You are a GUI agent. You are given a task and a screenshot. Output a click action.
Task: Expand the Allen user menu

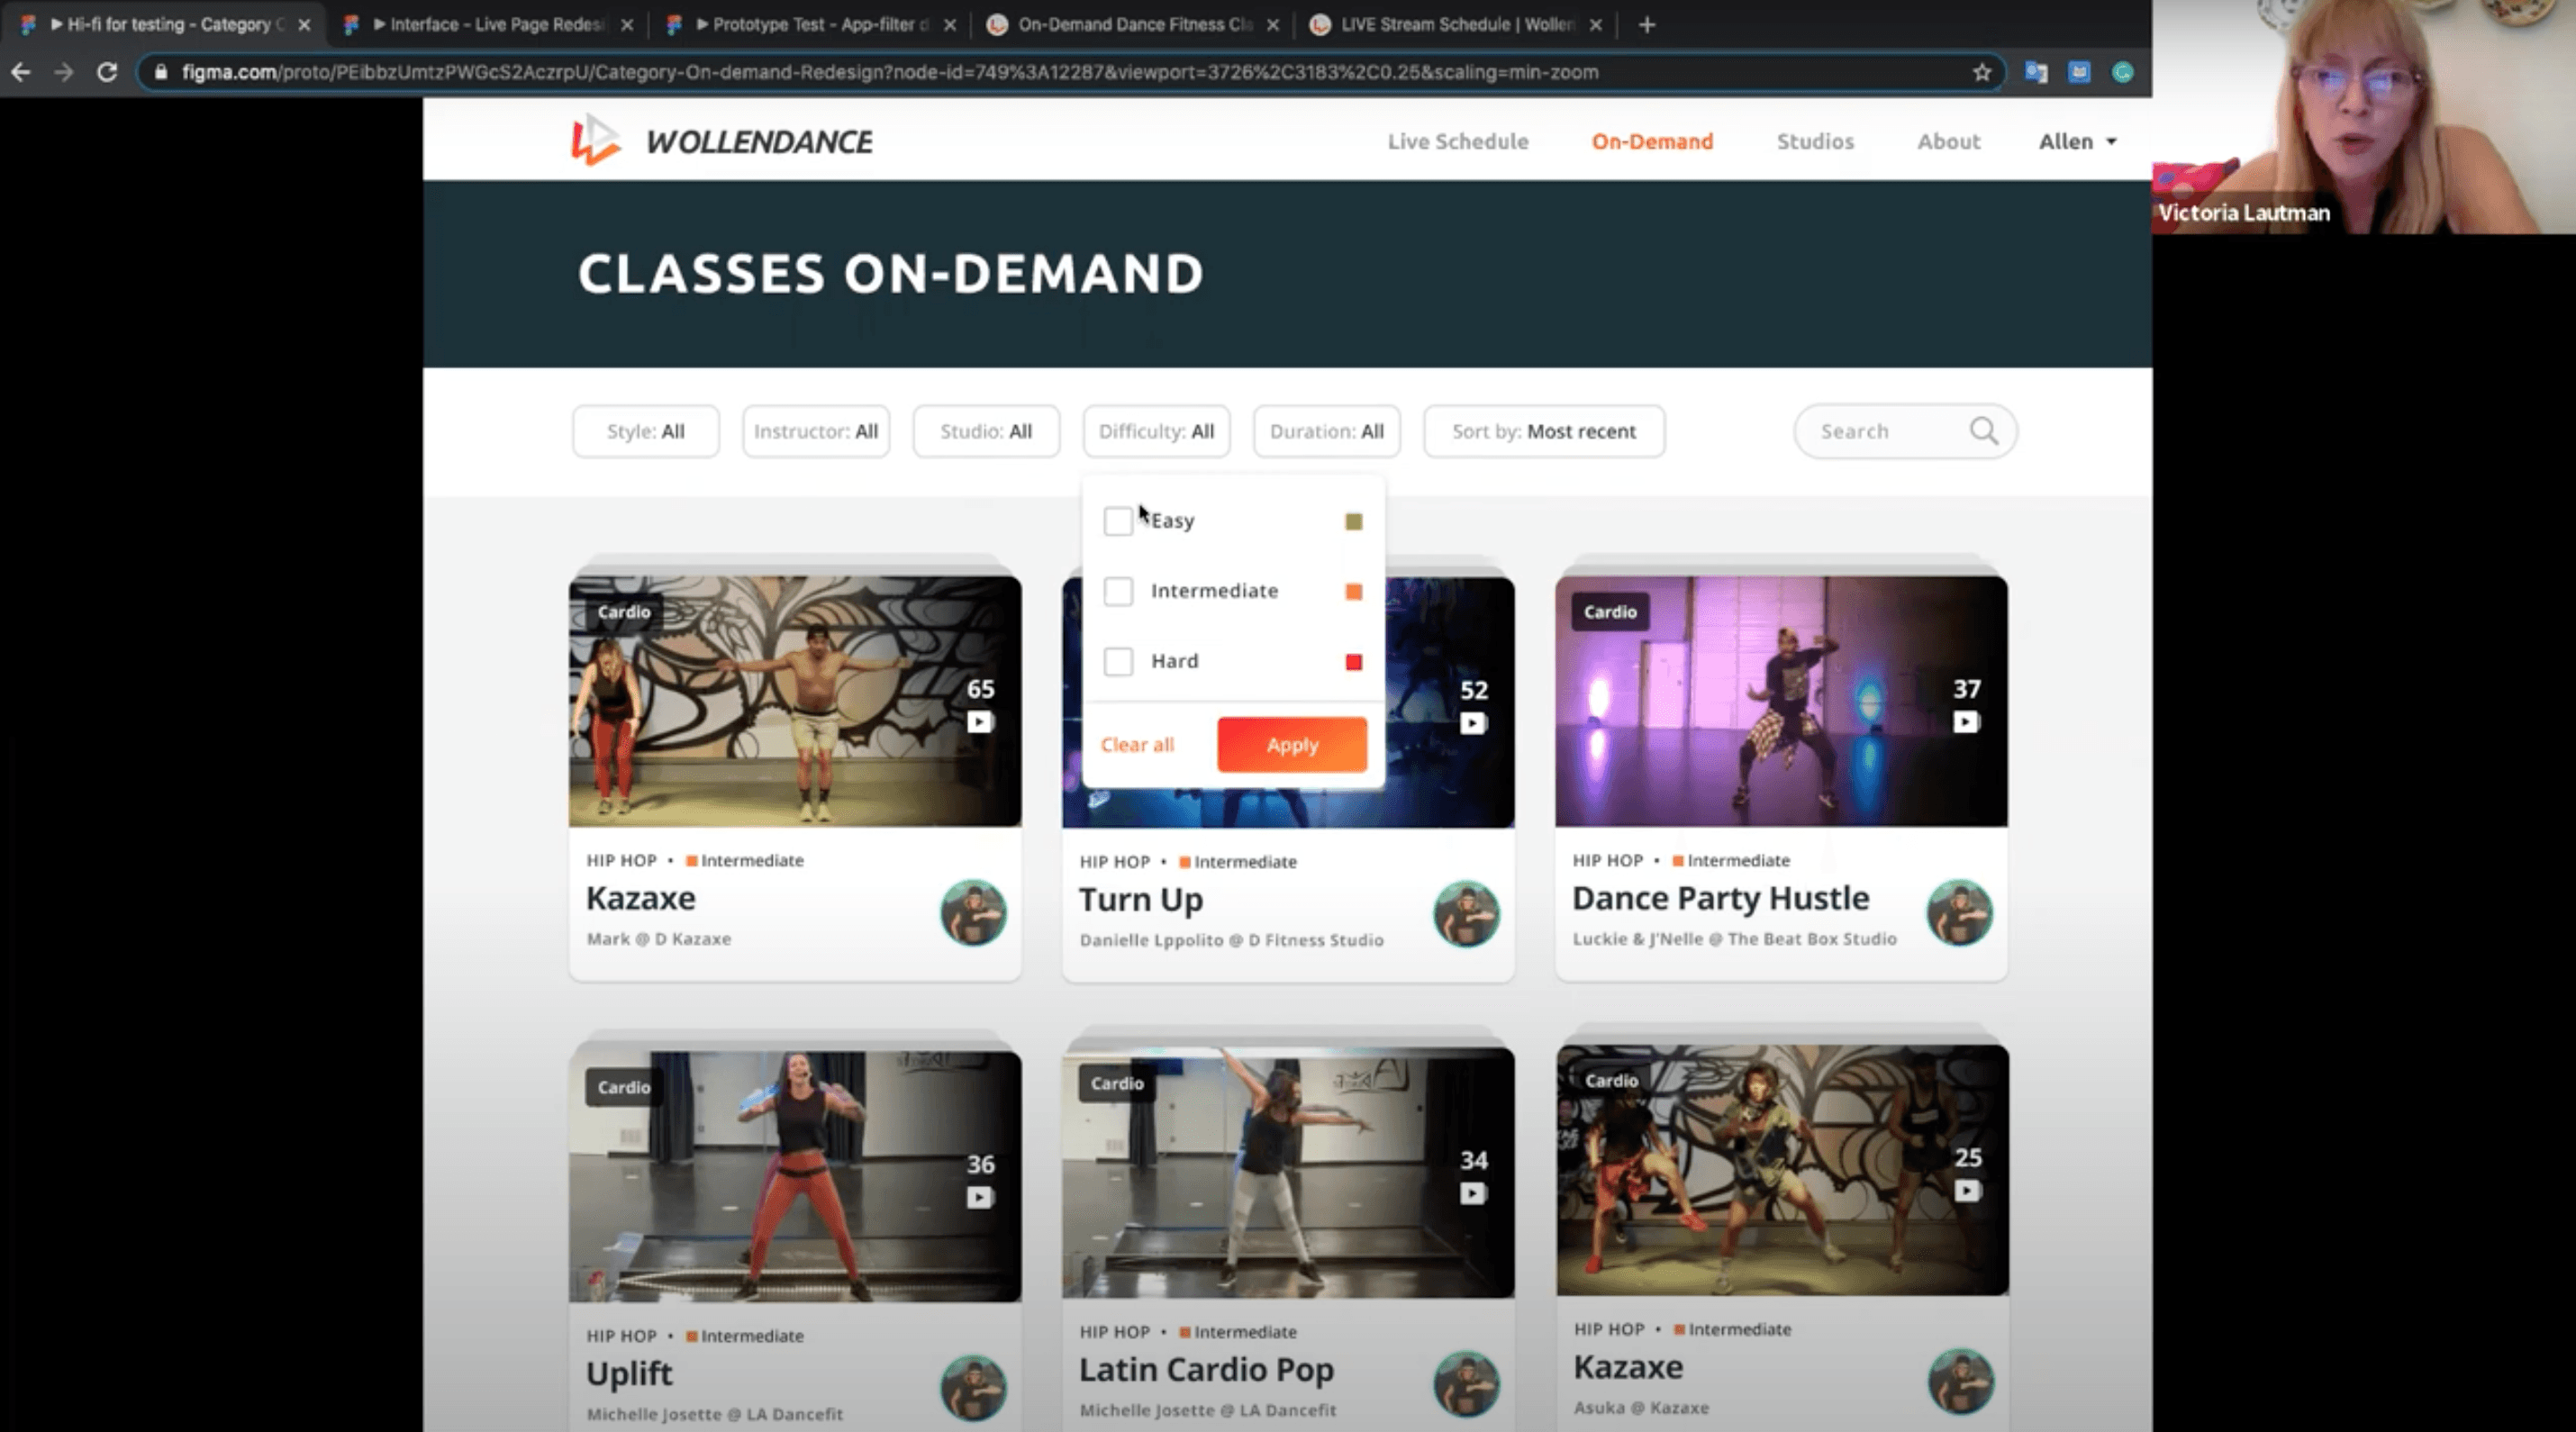[2077, 141]
